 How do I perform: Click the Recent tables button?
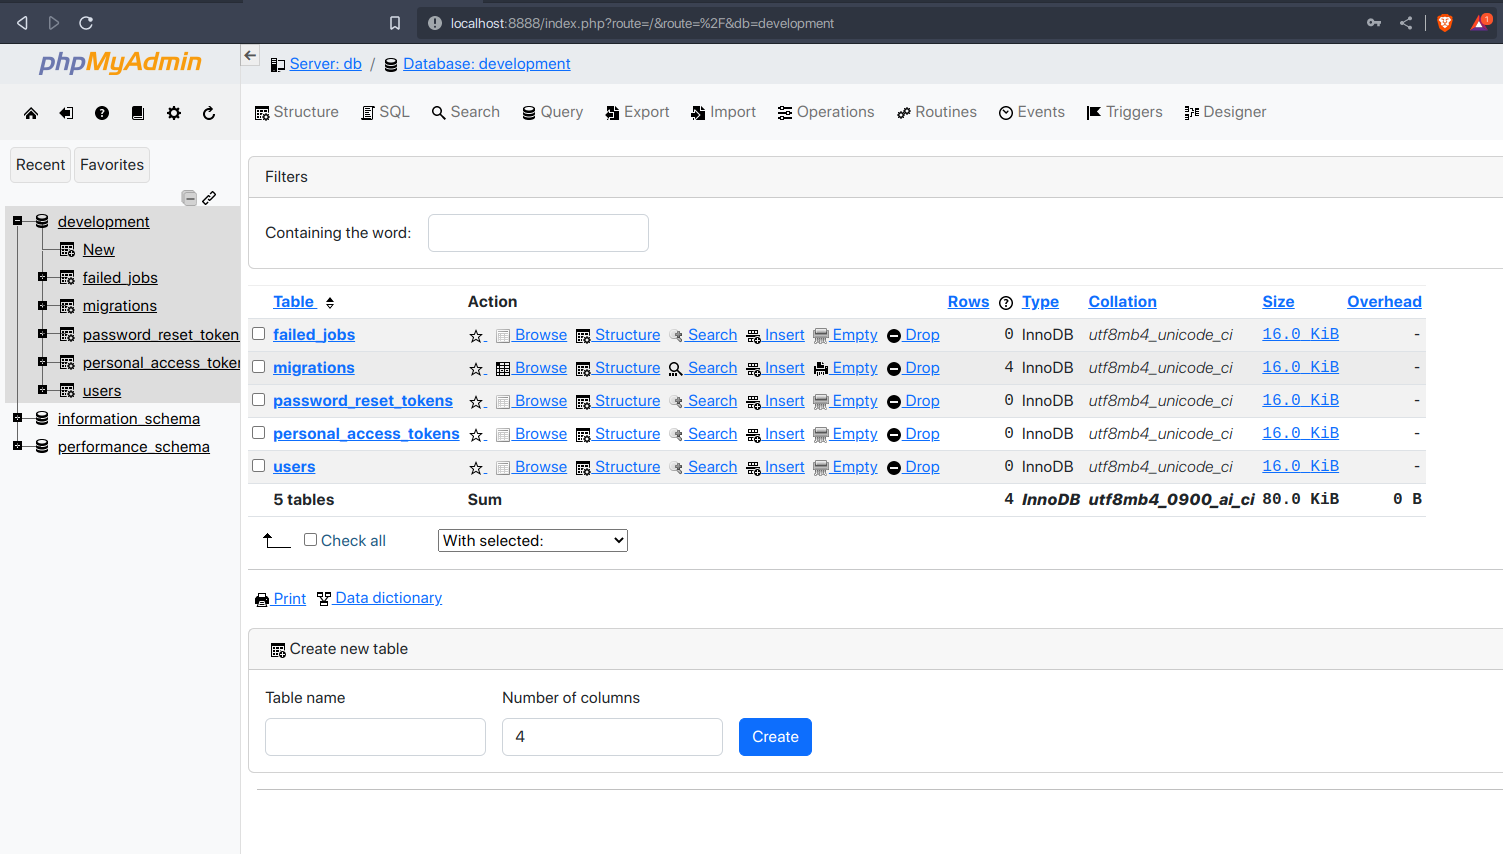pos(41,165)
